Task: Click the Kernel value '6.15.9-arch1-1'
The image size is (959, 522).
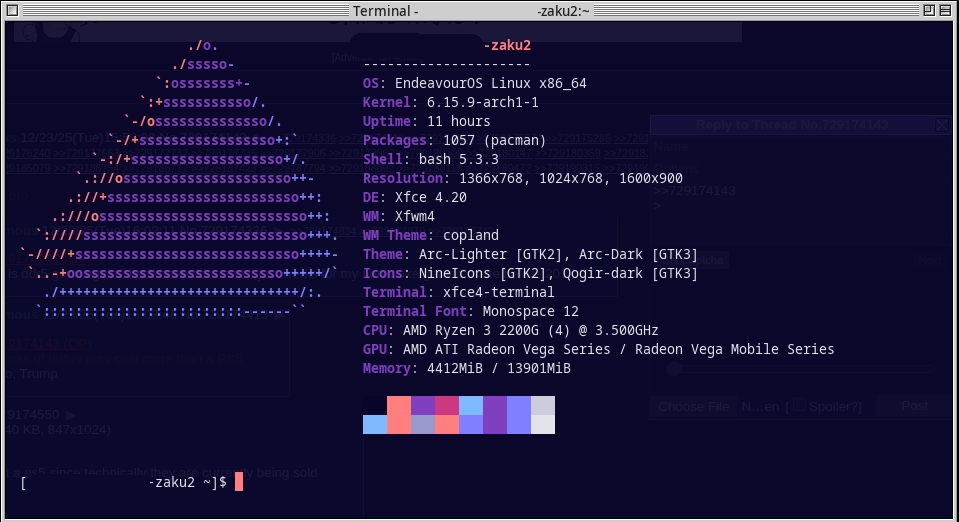Action: 483,102
